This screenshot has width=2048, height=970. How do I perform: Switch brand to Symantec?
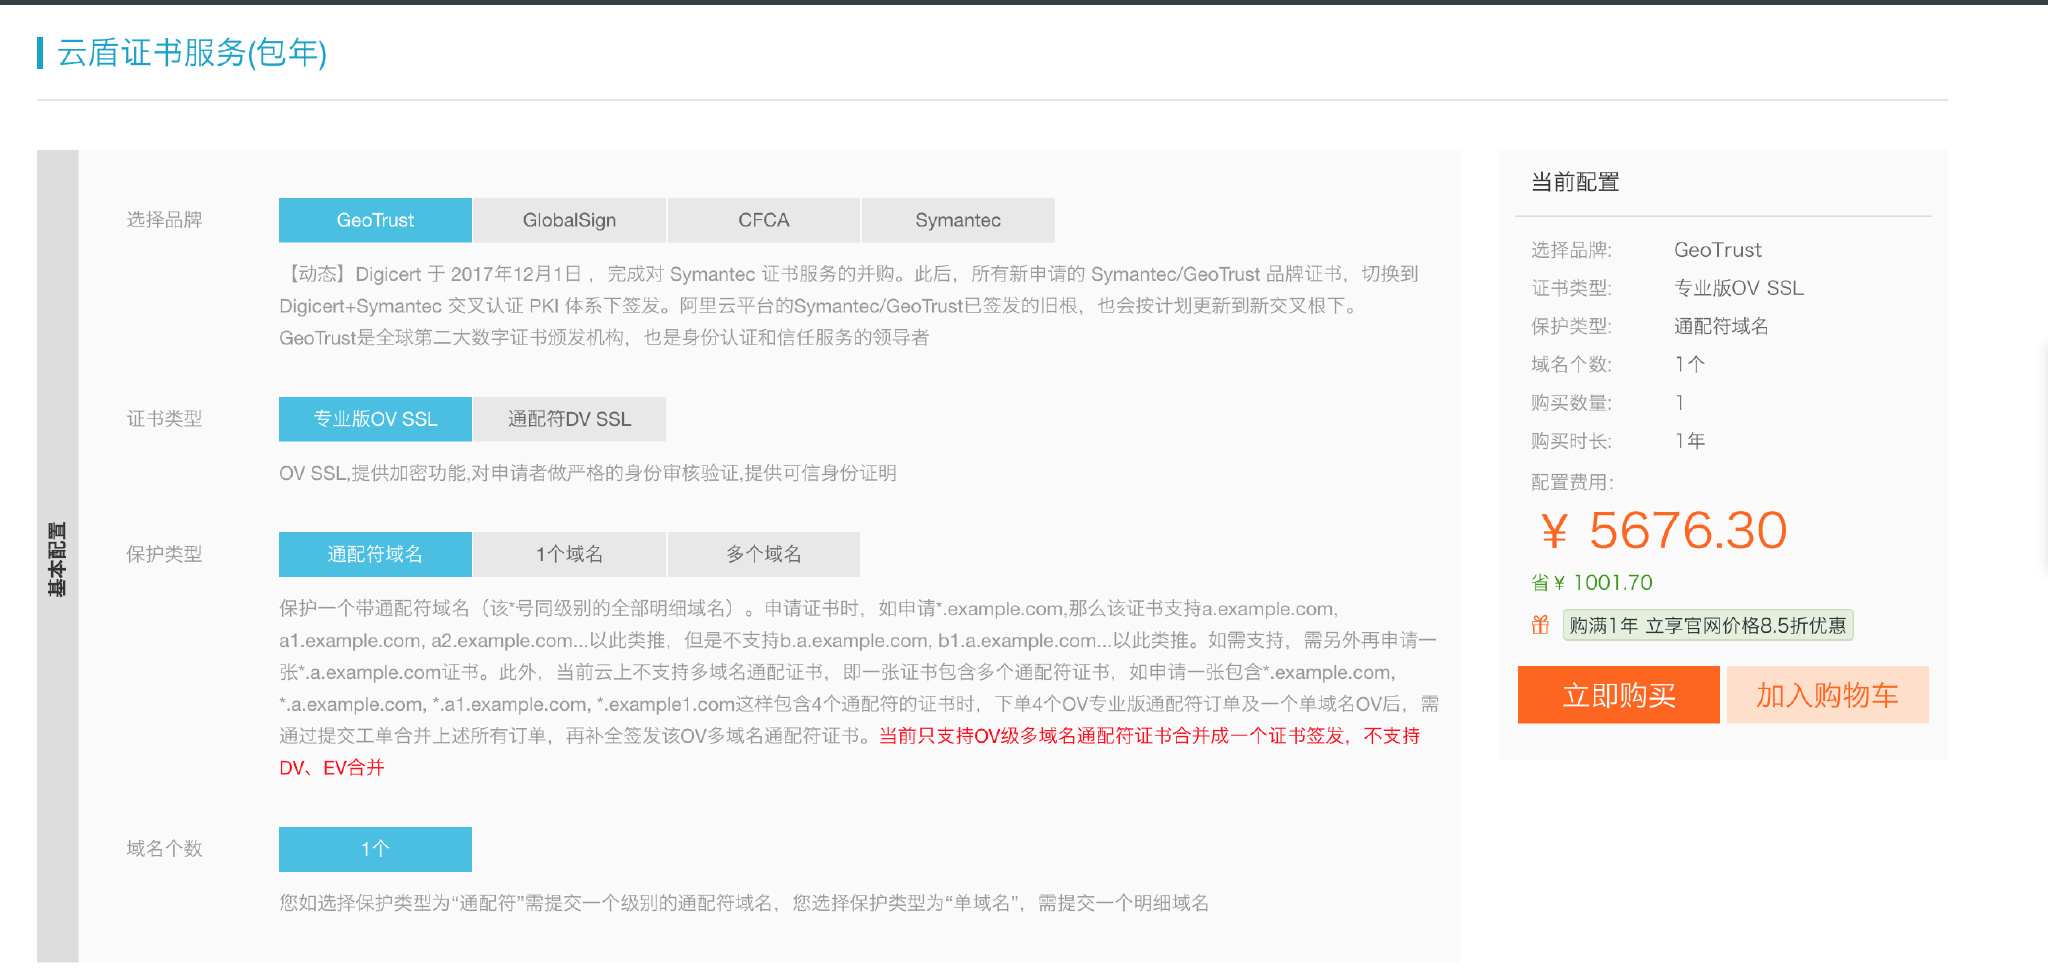coord(958,220)
